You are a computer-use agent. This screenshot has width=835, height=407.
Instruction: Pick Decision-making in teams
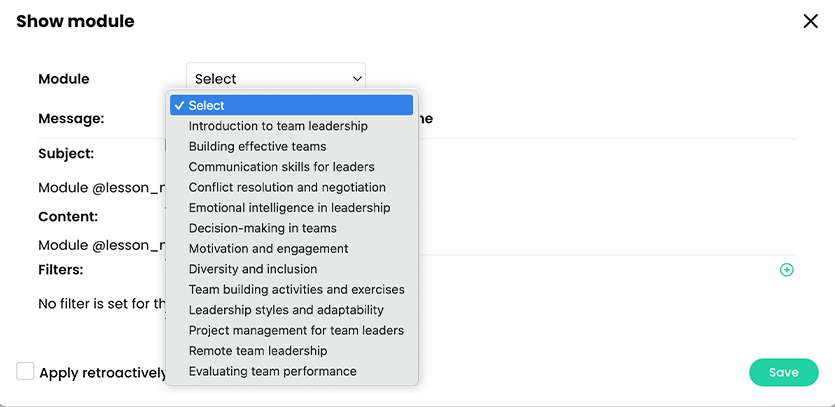click(x=262, y=228)
